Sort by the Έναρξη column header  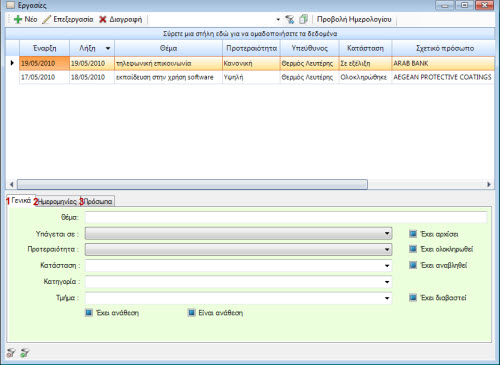tap(44, 48)
